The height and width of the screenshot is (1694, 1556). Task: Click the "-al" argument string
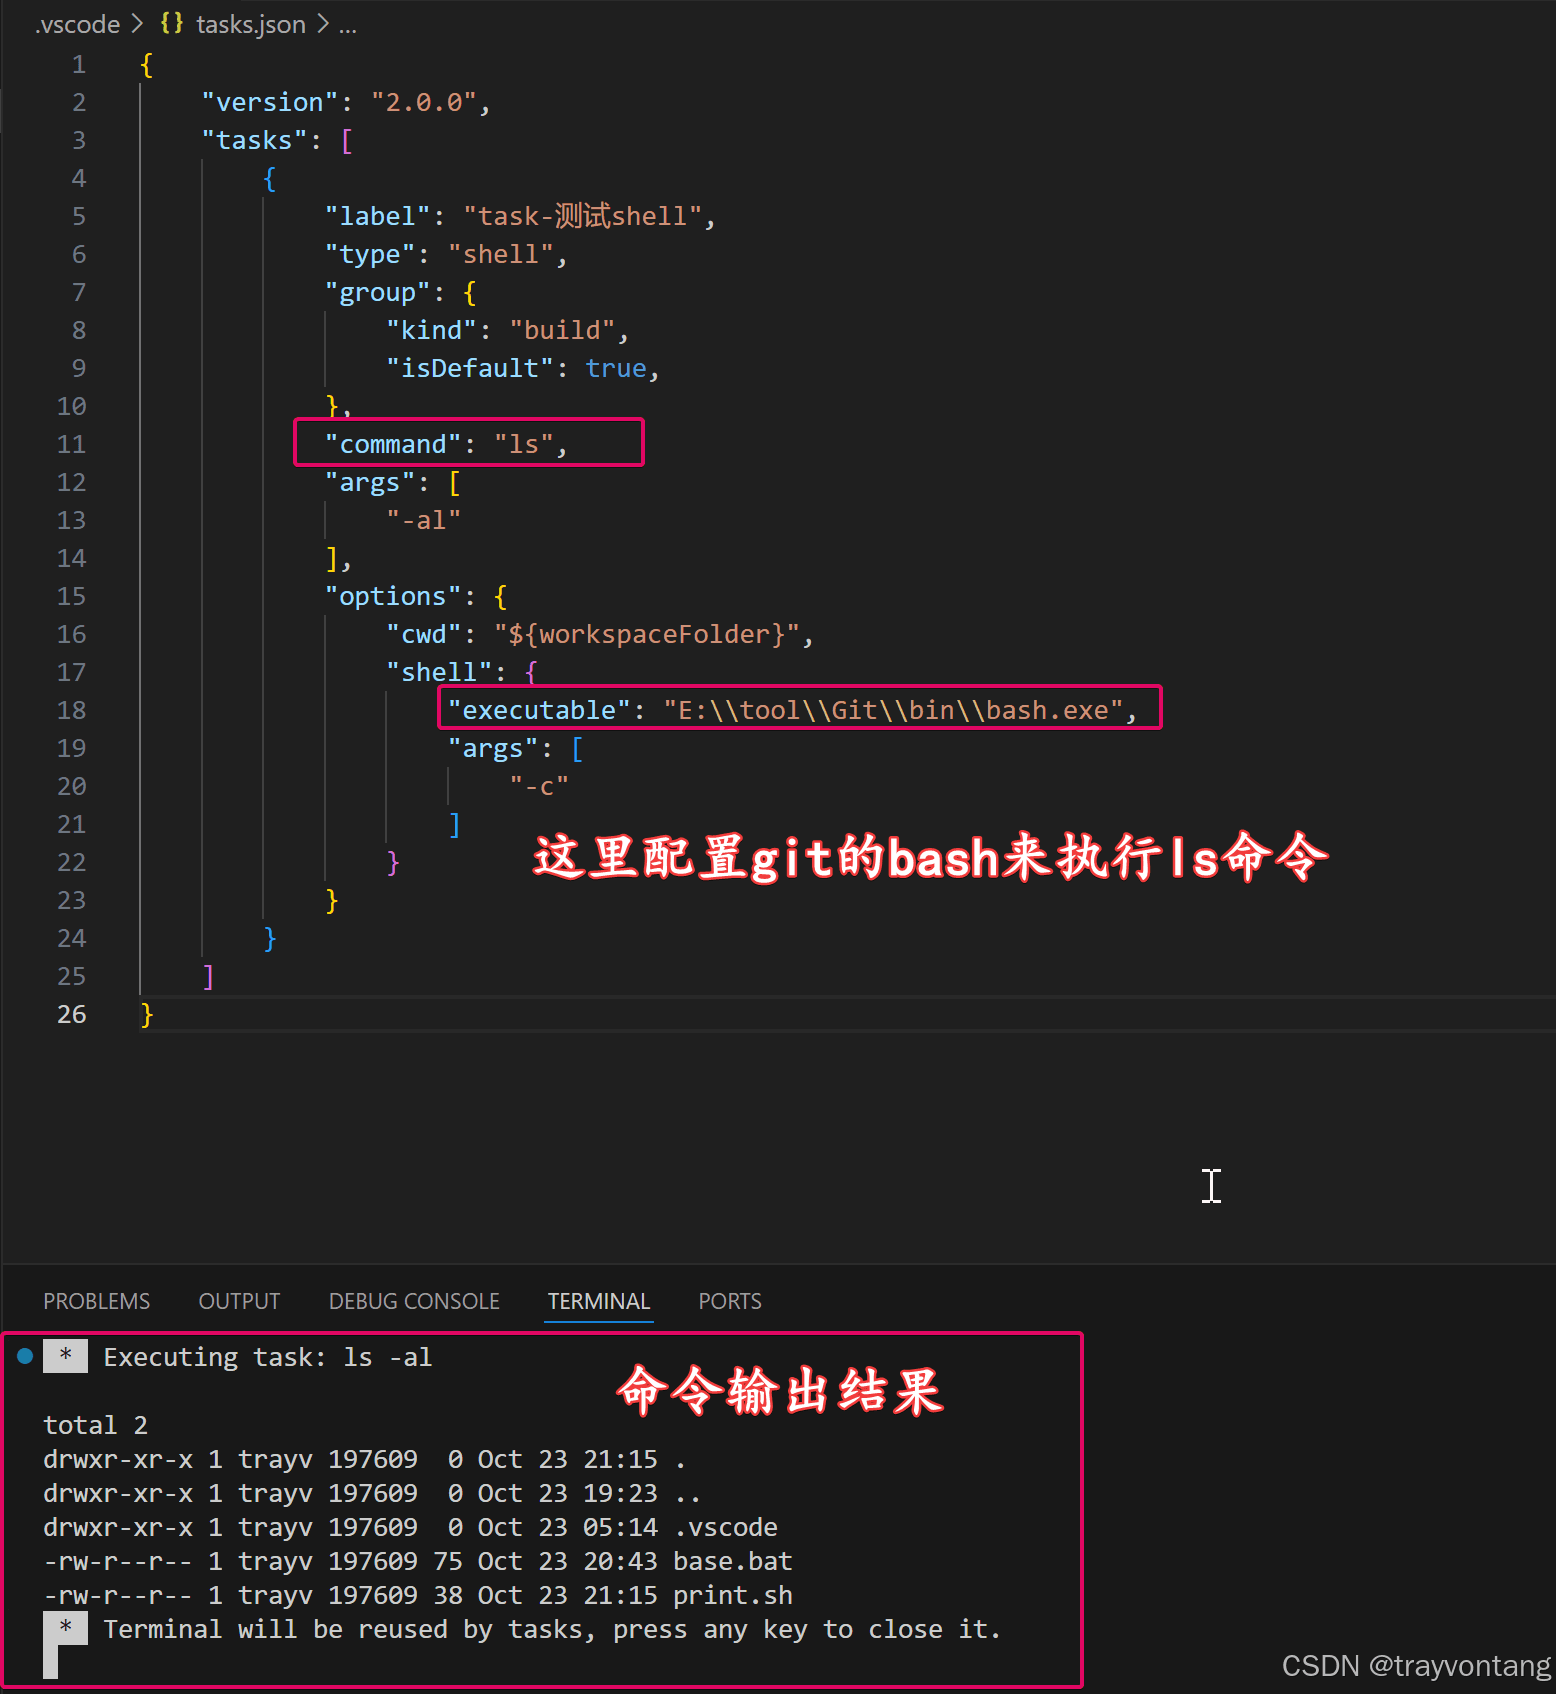pyautogui.click(x=424, y=520)
